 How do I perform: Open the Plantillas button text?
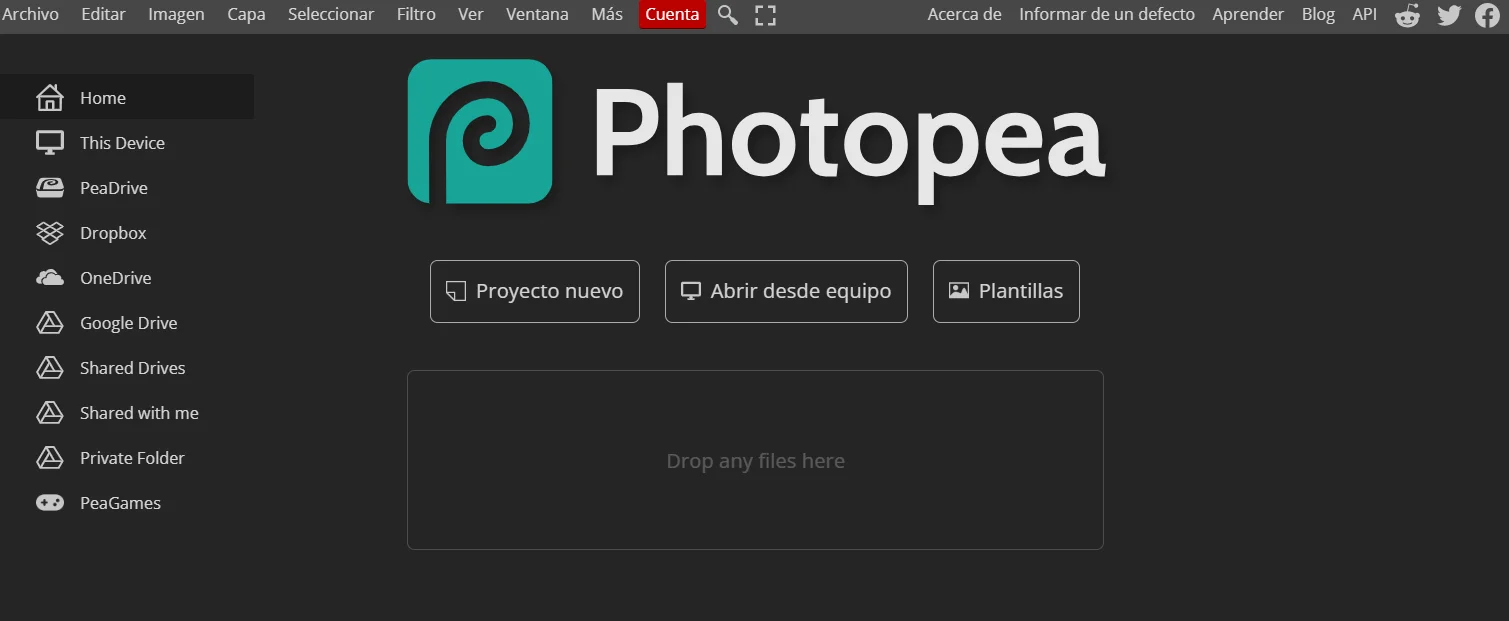coord(1021,291)
